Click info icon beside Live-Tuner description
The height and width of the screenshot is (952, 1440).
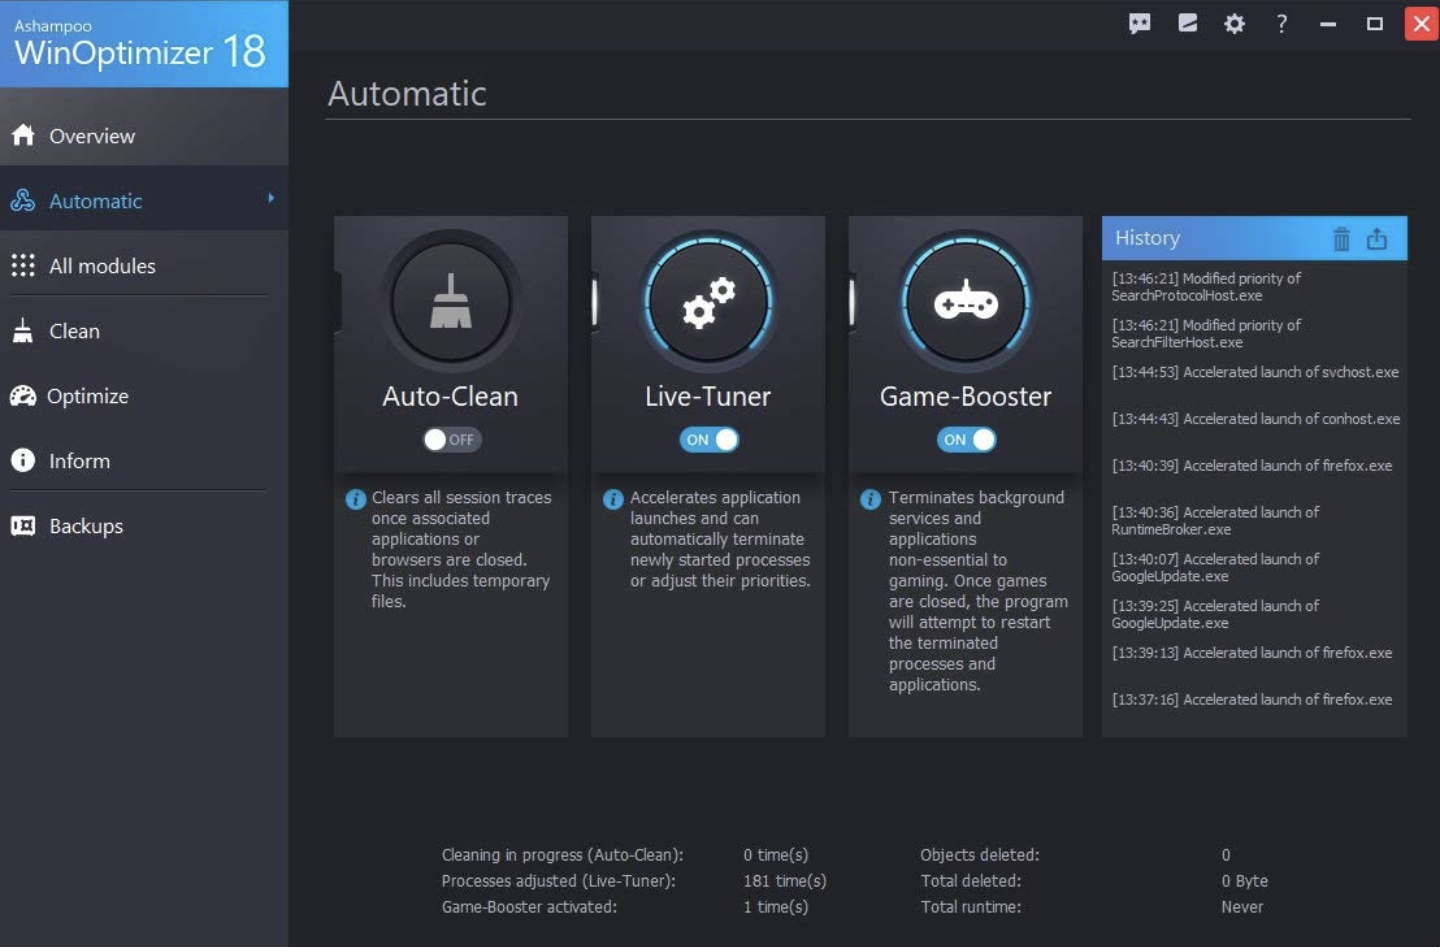pyautogui.click(x=613, y=499)
